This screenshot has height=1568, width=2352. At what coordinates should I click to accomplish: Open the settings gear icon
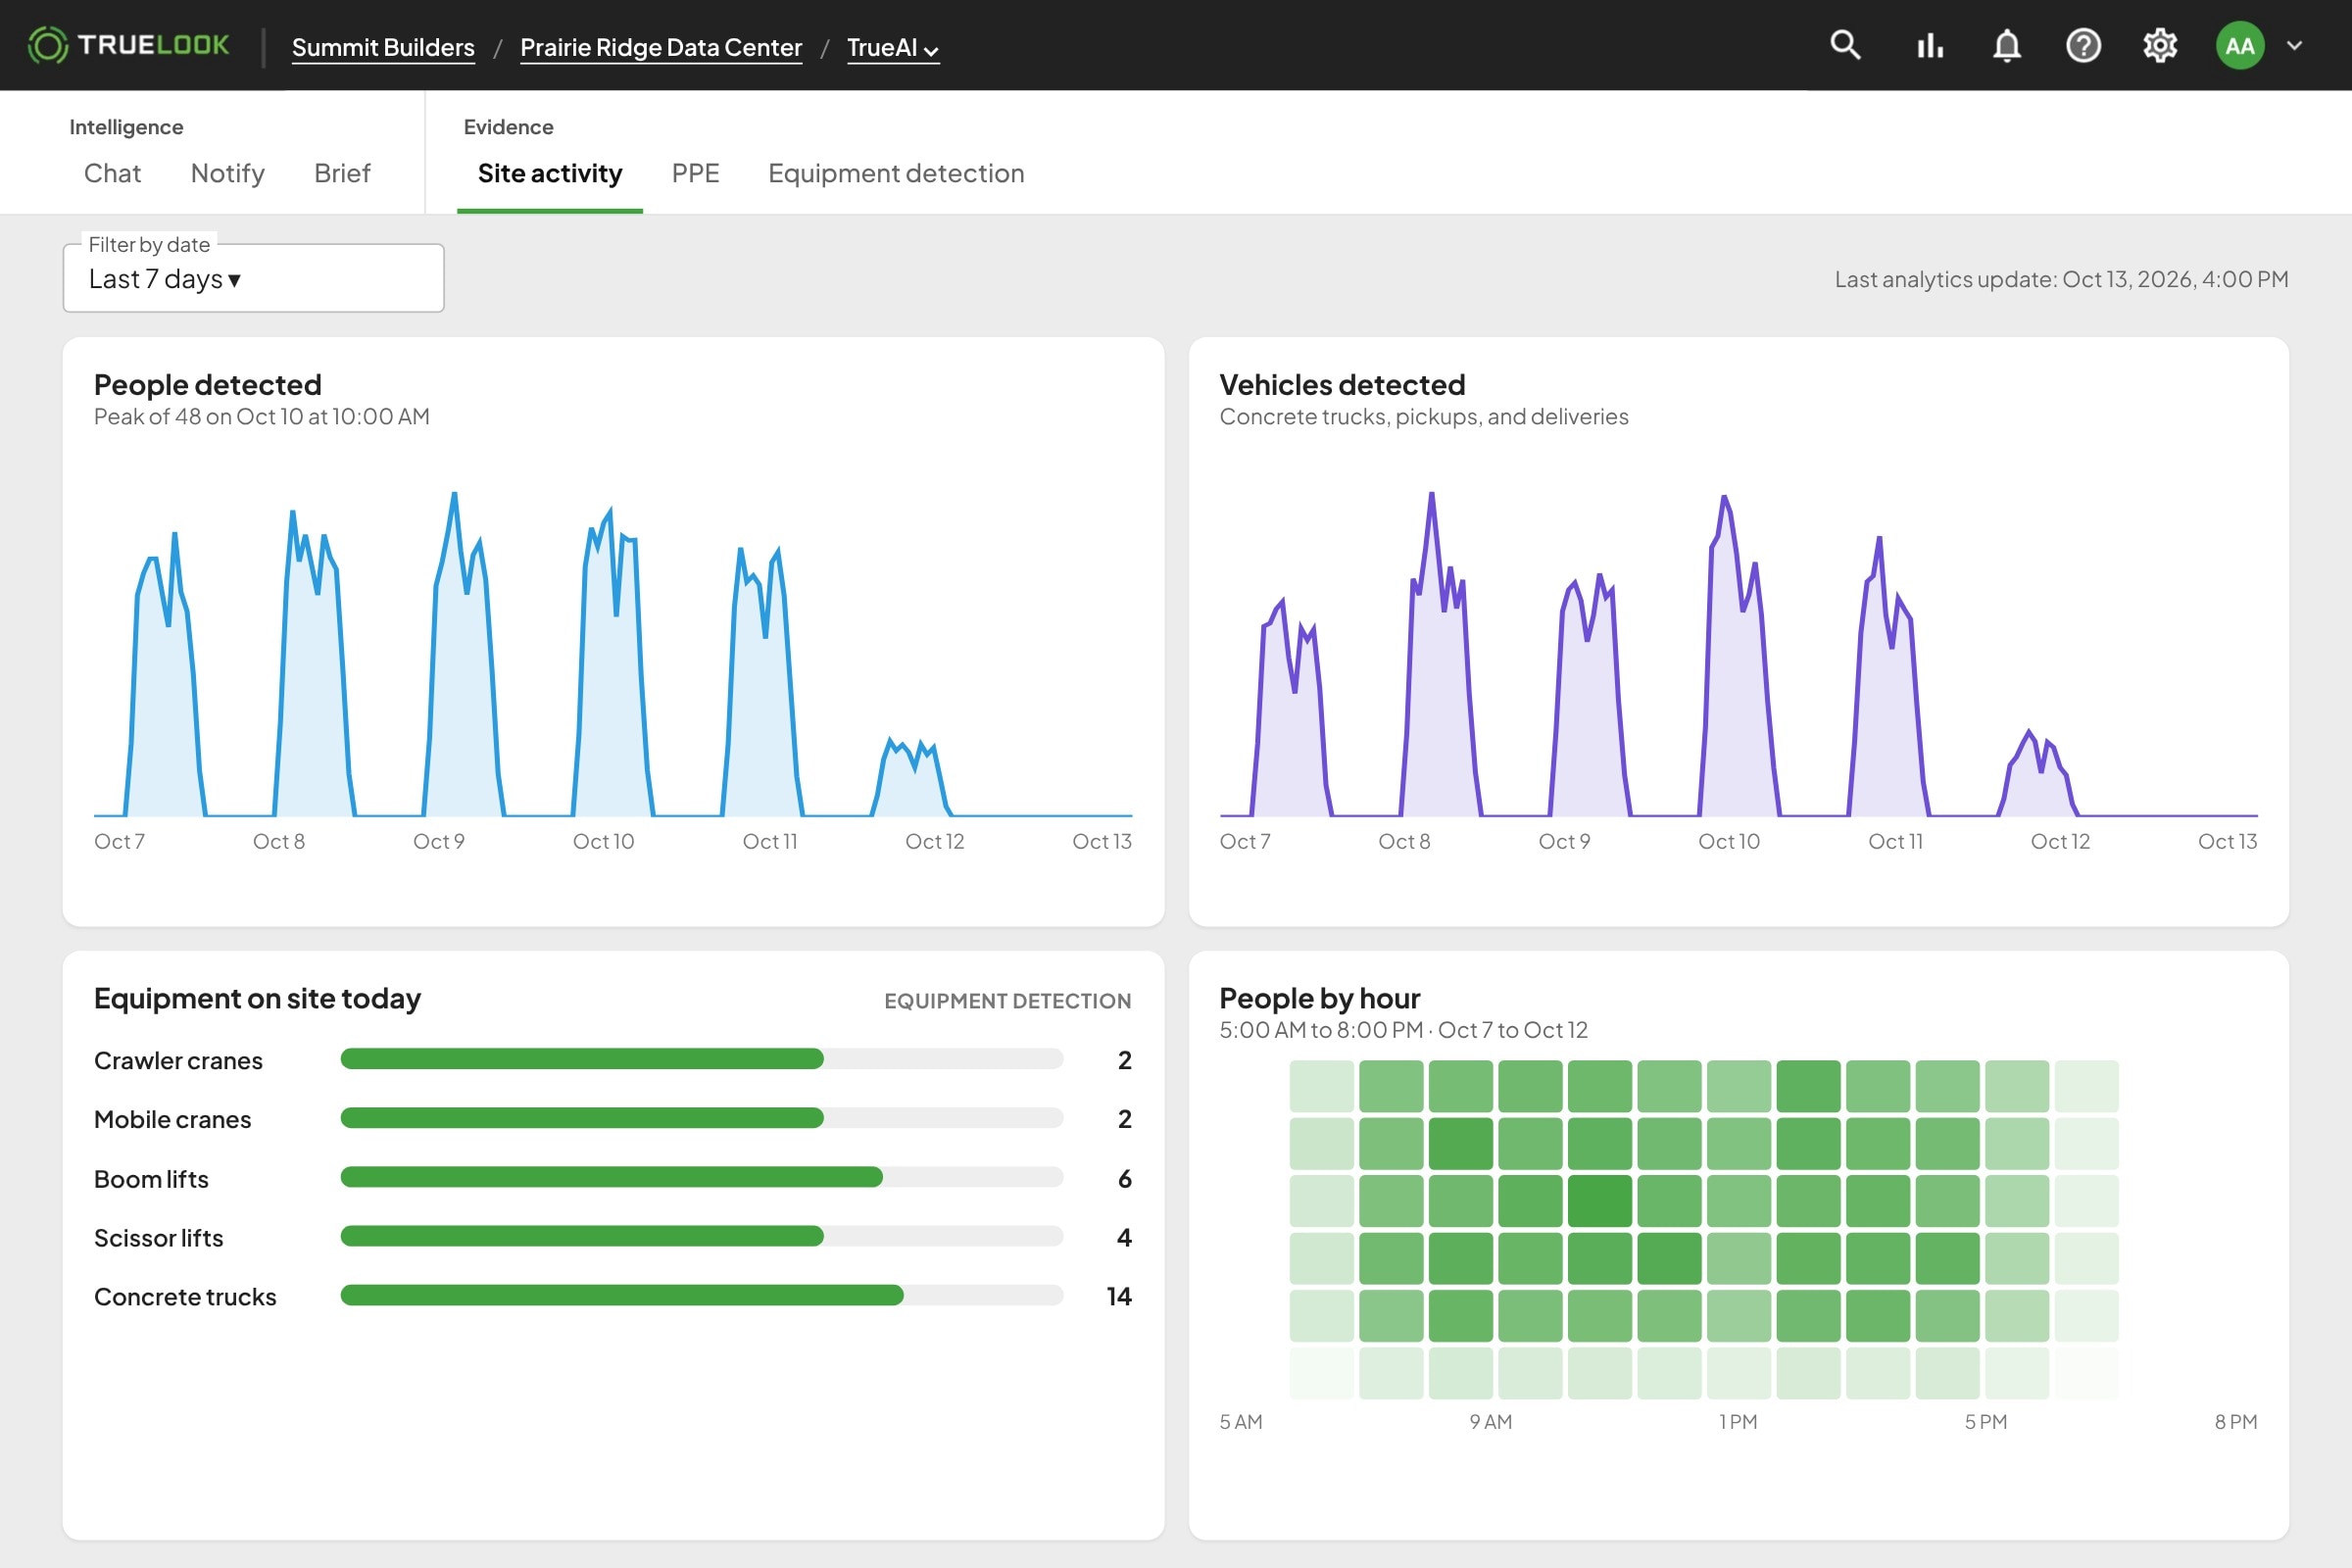pyautogui.click(x=2160, y=45)
